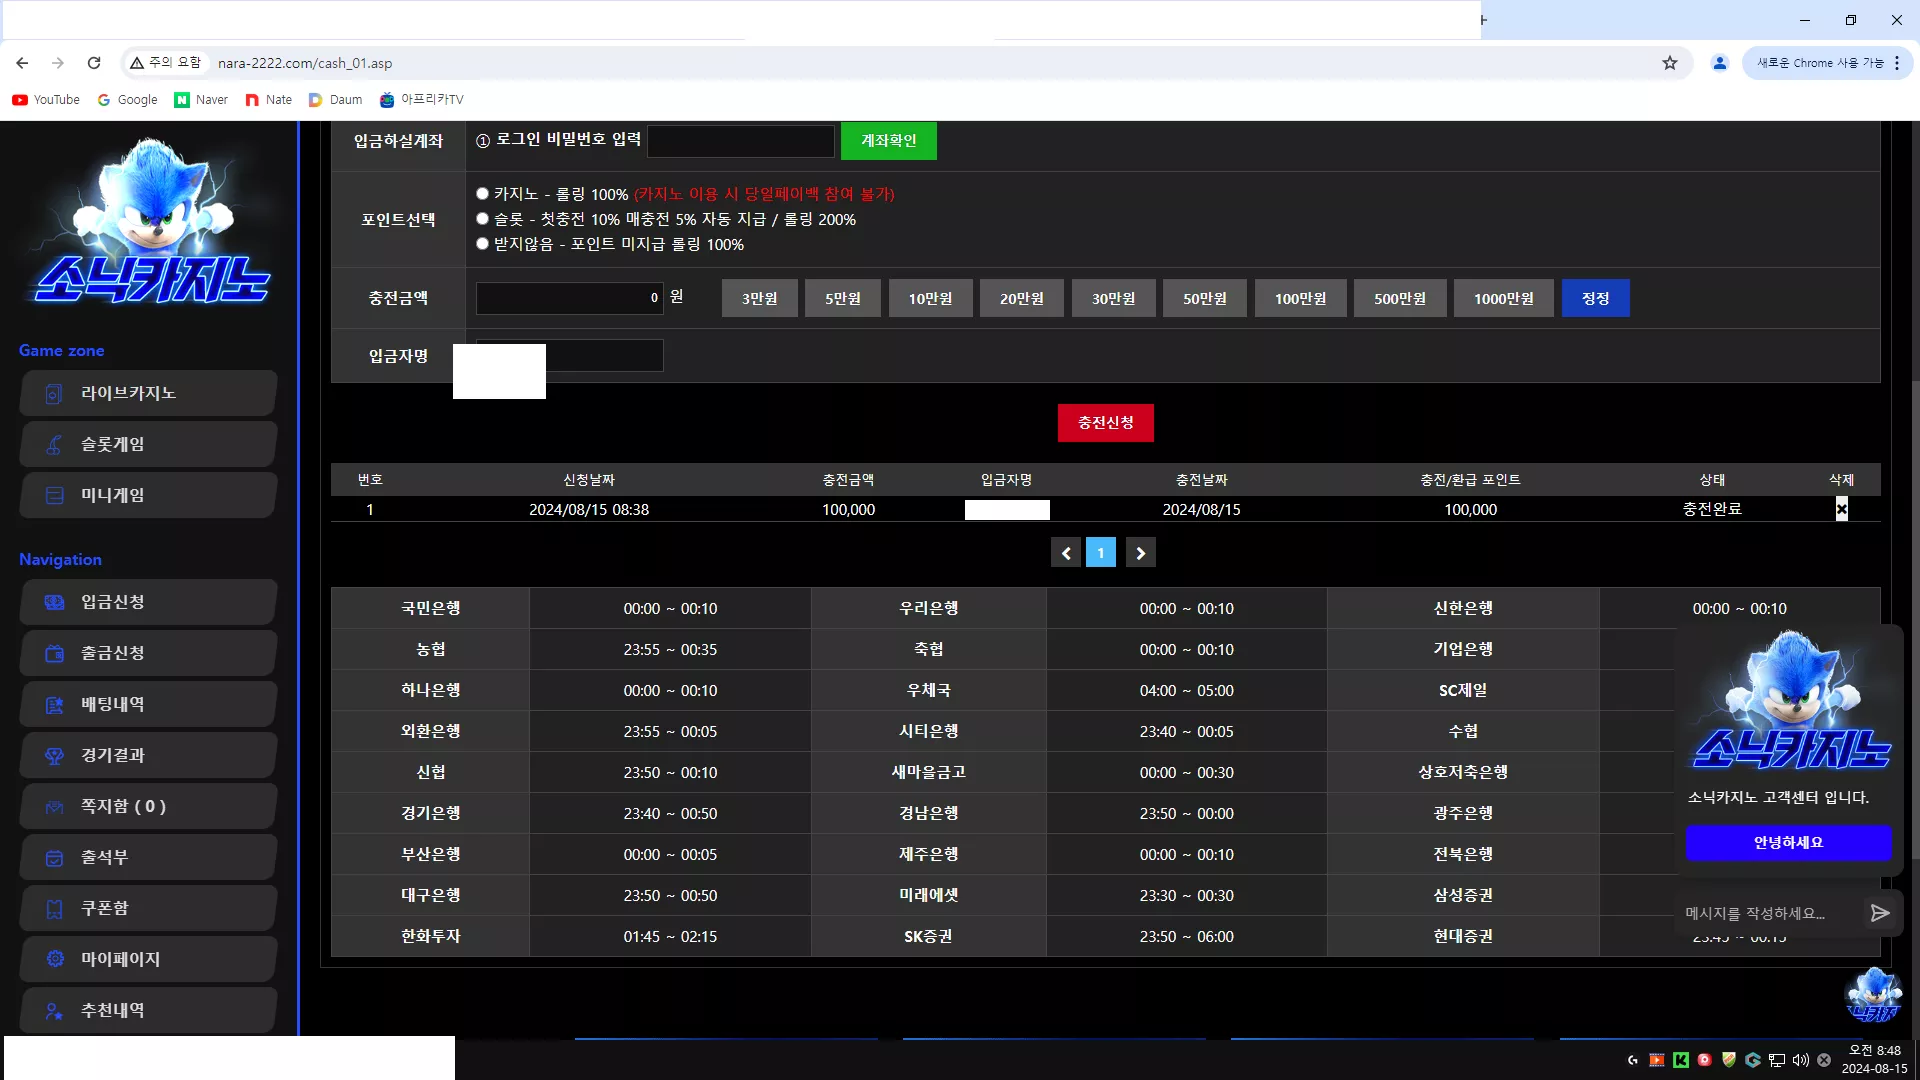The width and height of the screenshot is (1920, 1080).
Task: Click the volume icon in the system tray
Action: point(1801,1060)
